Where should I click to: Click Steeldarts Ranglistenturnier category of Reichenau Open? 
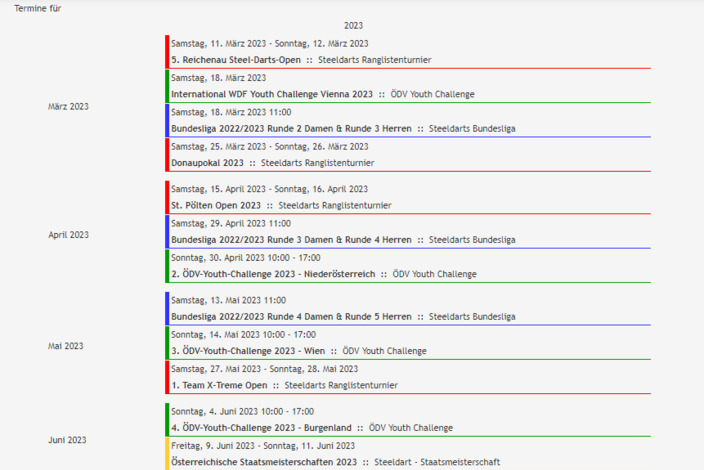pyautogui.click(x=374, y=60)
